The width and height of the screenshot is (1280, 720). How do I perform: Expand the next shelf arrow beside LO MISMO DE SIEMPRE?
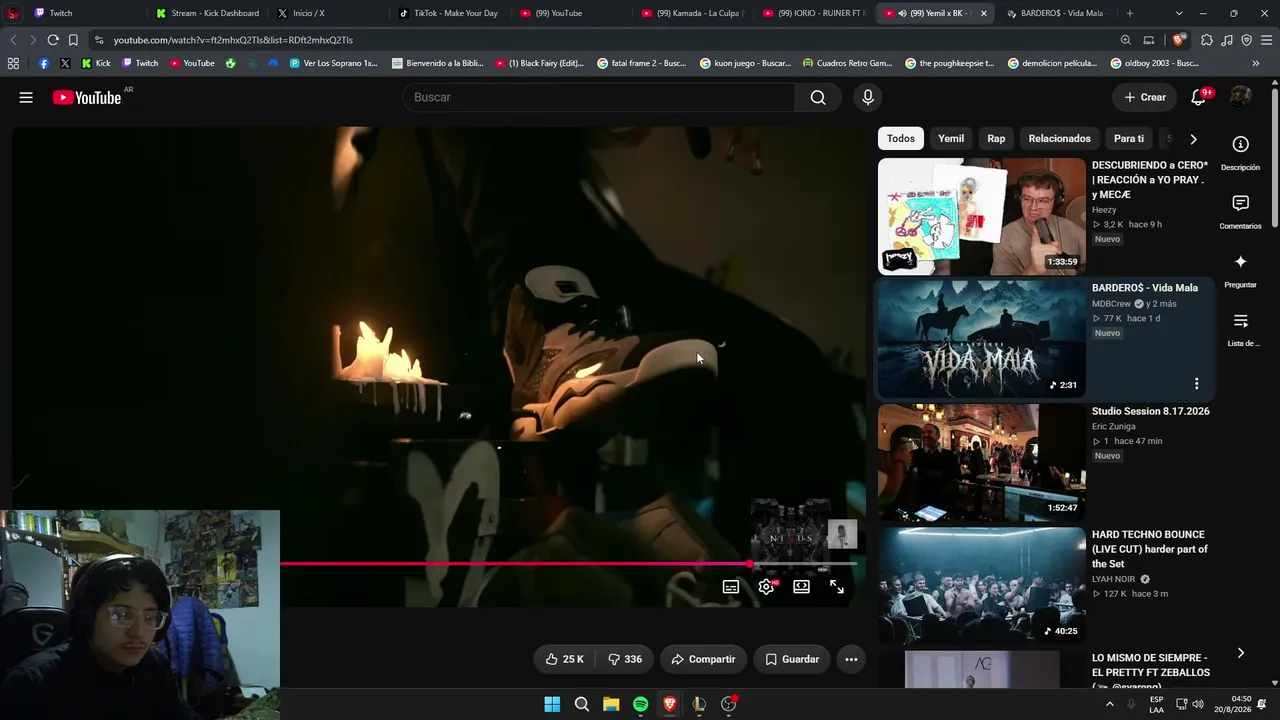pos(1241,653)
